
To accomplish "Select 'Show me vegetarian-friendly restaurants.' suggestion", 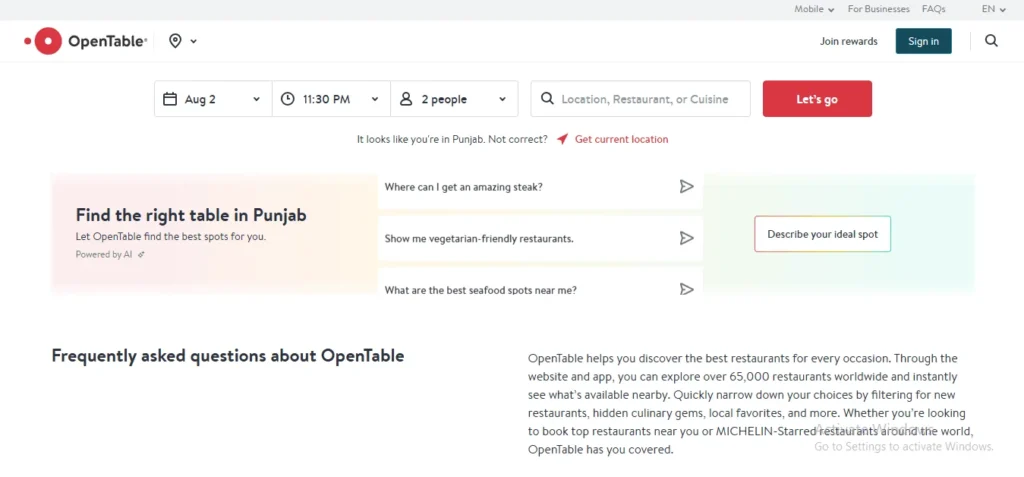I will [x=479, y=238].
